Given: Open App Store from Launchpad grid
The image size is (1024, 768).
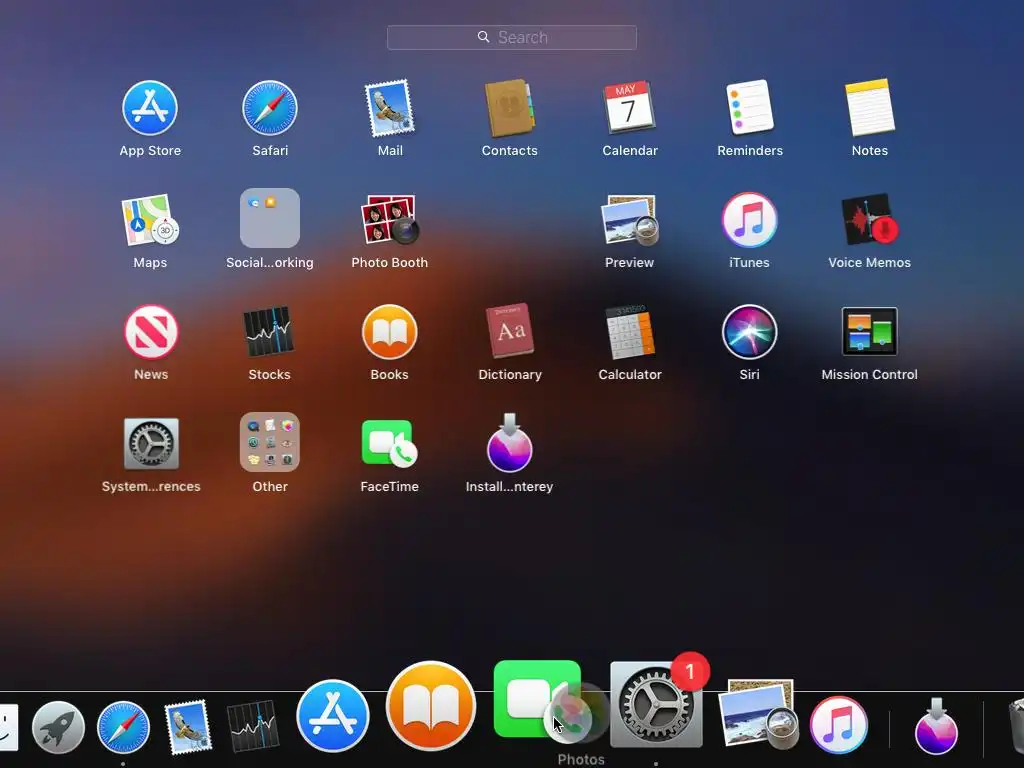Looking at the screenshot, I should coord(150,108).
